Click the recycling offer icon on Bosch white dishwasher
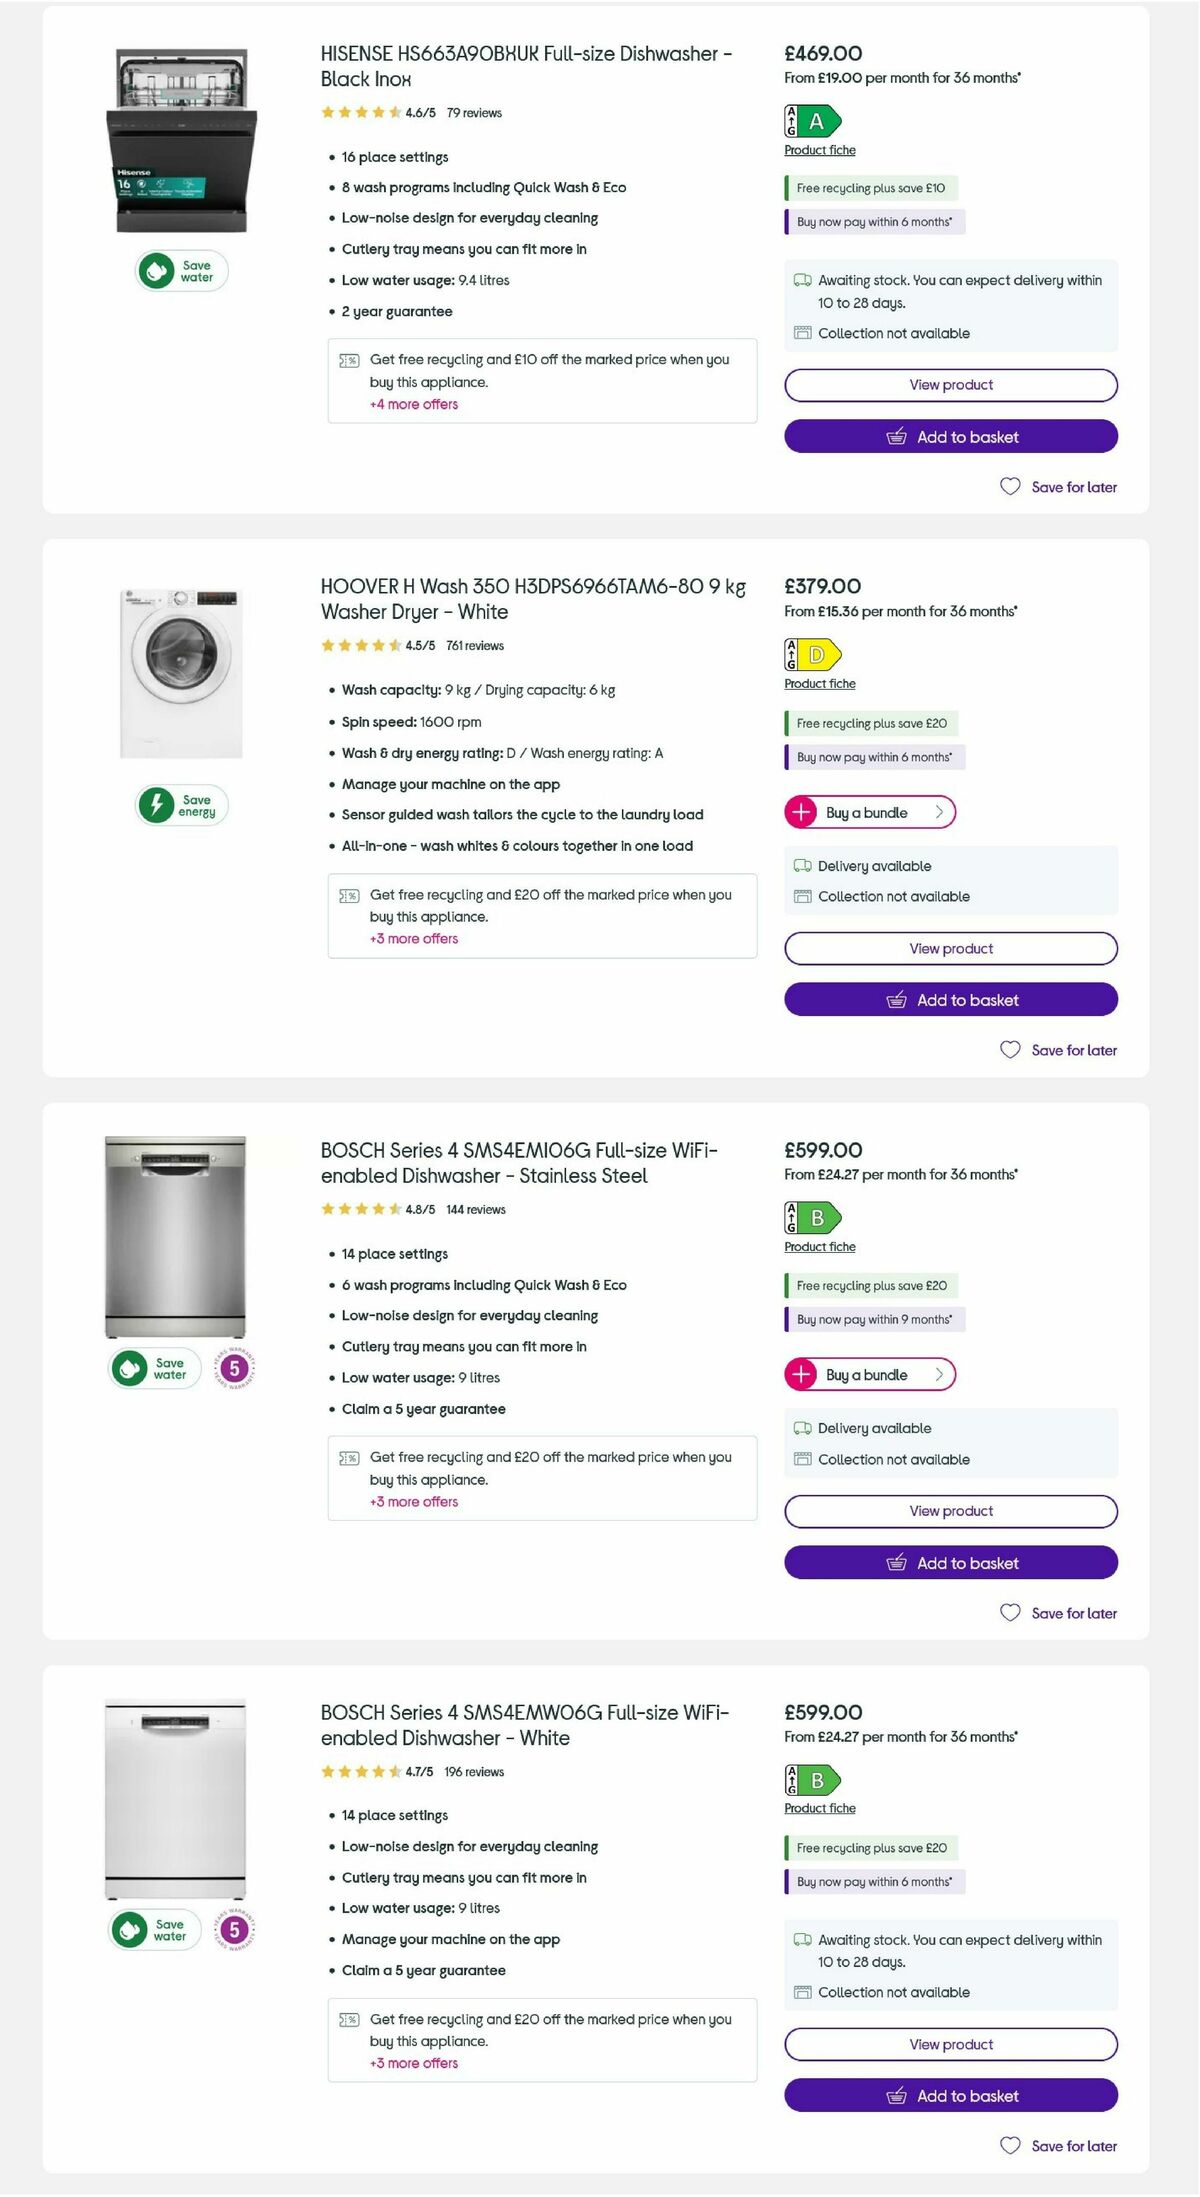The width and height of the screenshot is (1200, 2197). [x=349, y=2020]
